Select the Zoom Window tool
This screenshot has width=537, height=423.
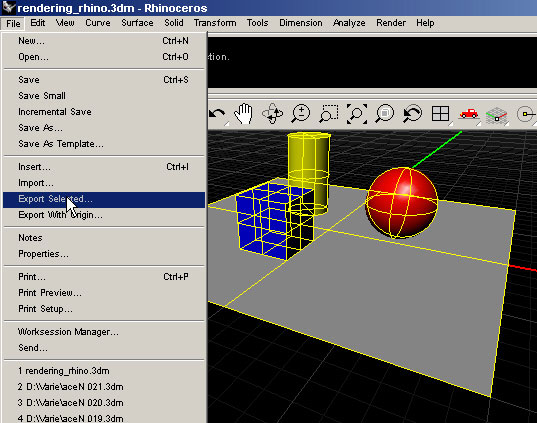point(328,114)
